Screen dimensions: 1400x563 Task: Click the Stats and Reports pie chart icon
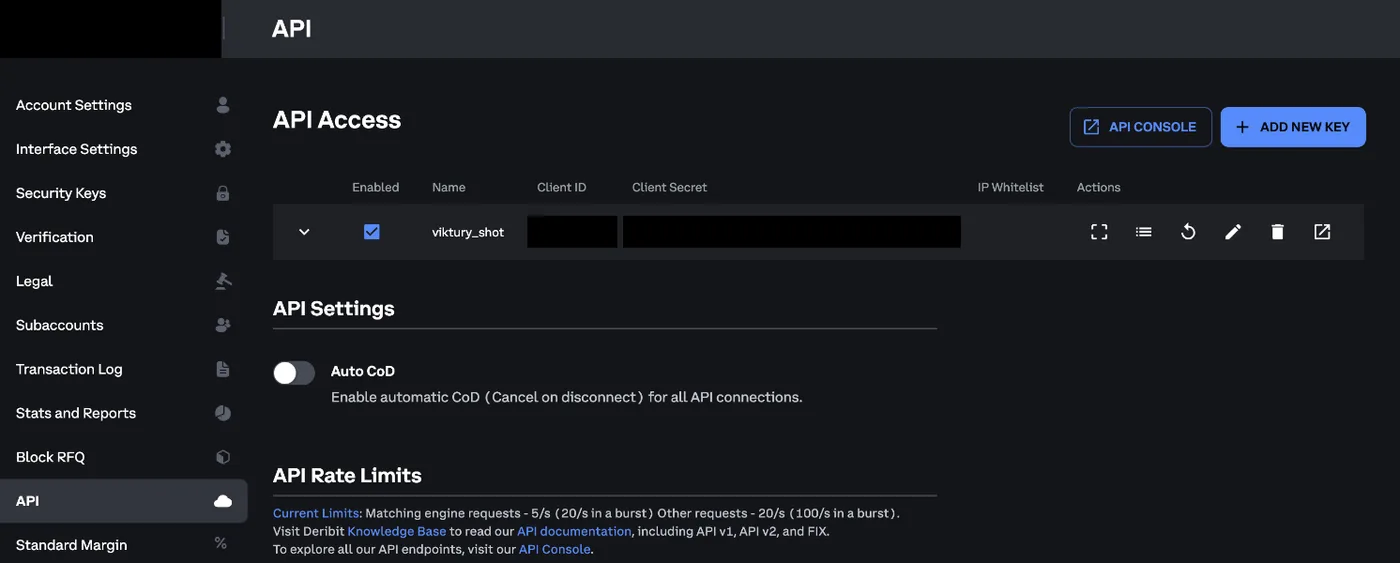point(223,413)
